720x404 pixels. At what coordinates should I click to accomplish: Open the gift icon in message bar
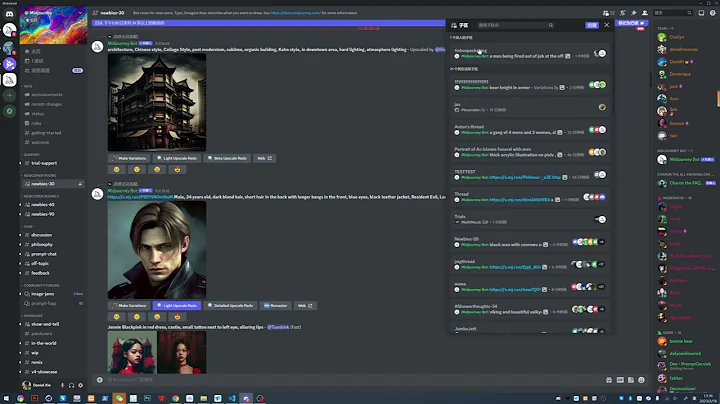pos(609,380)
